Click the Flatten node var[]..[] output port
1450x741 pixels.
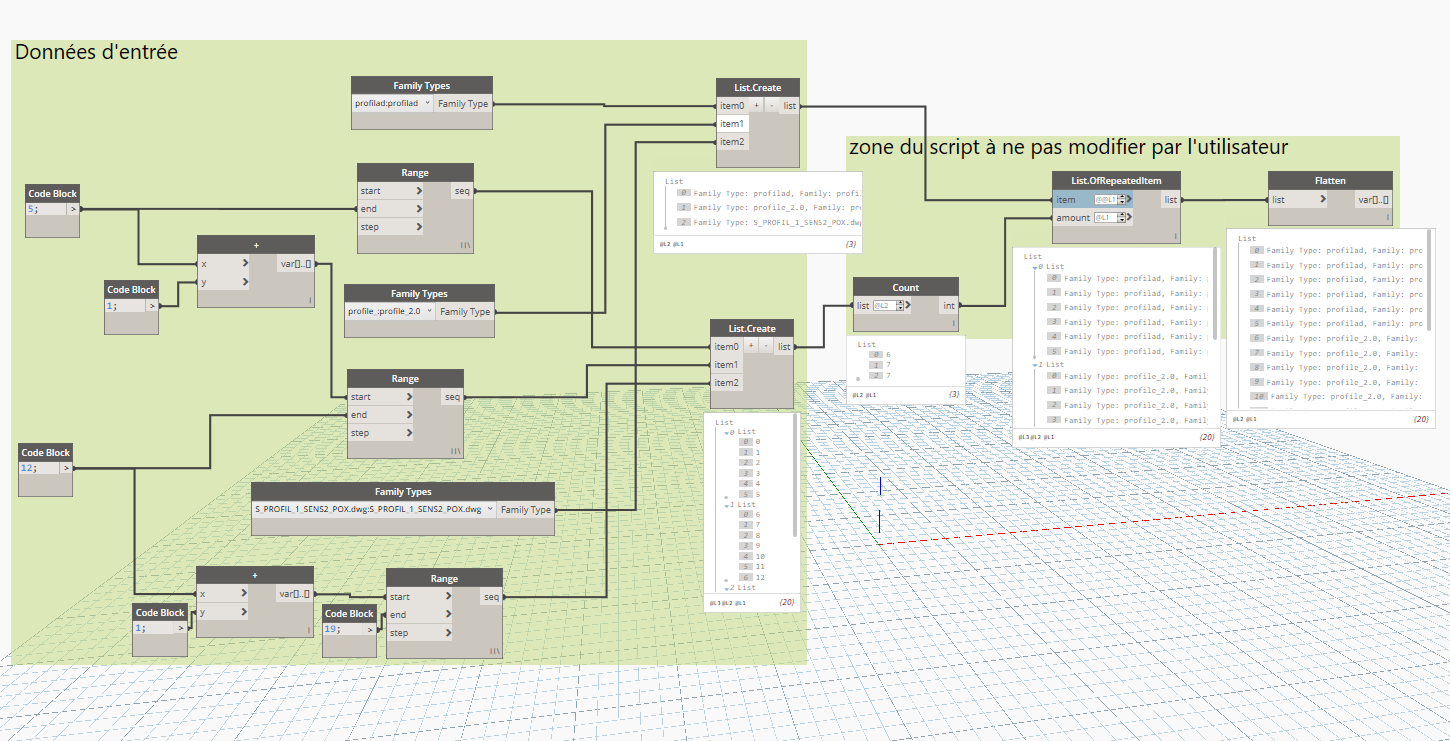[1371, 199]
